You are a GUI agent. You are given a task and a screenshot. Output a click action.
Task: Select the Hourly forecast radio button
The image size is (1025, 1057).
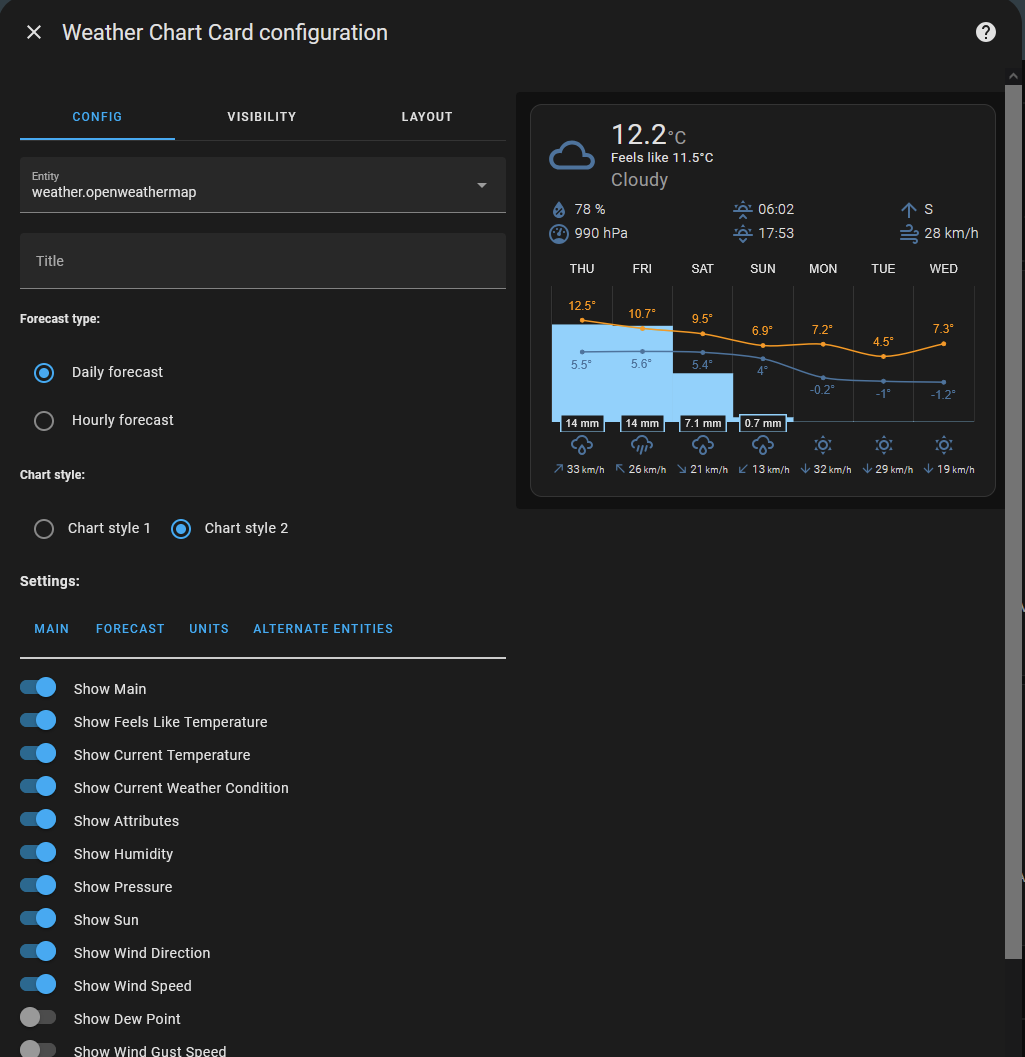pyautogui.click(x=44, y=421)
